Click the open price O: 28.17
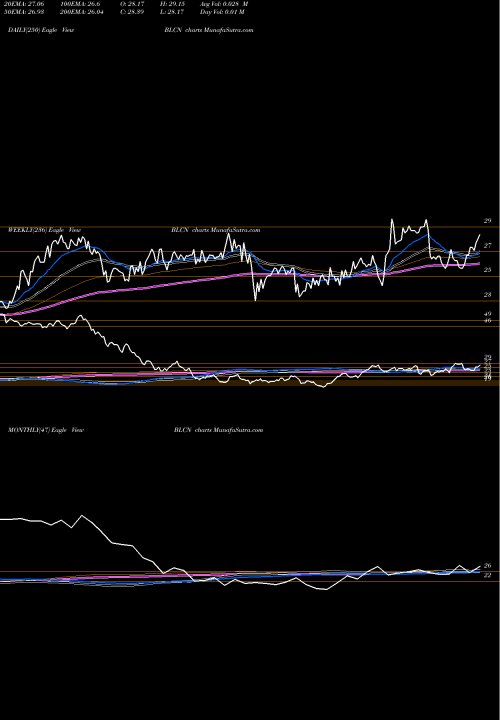 [132, 4]
